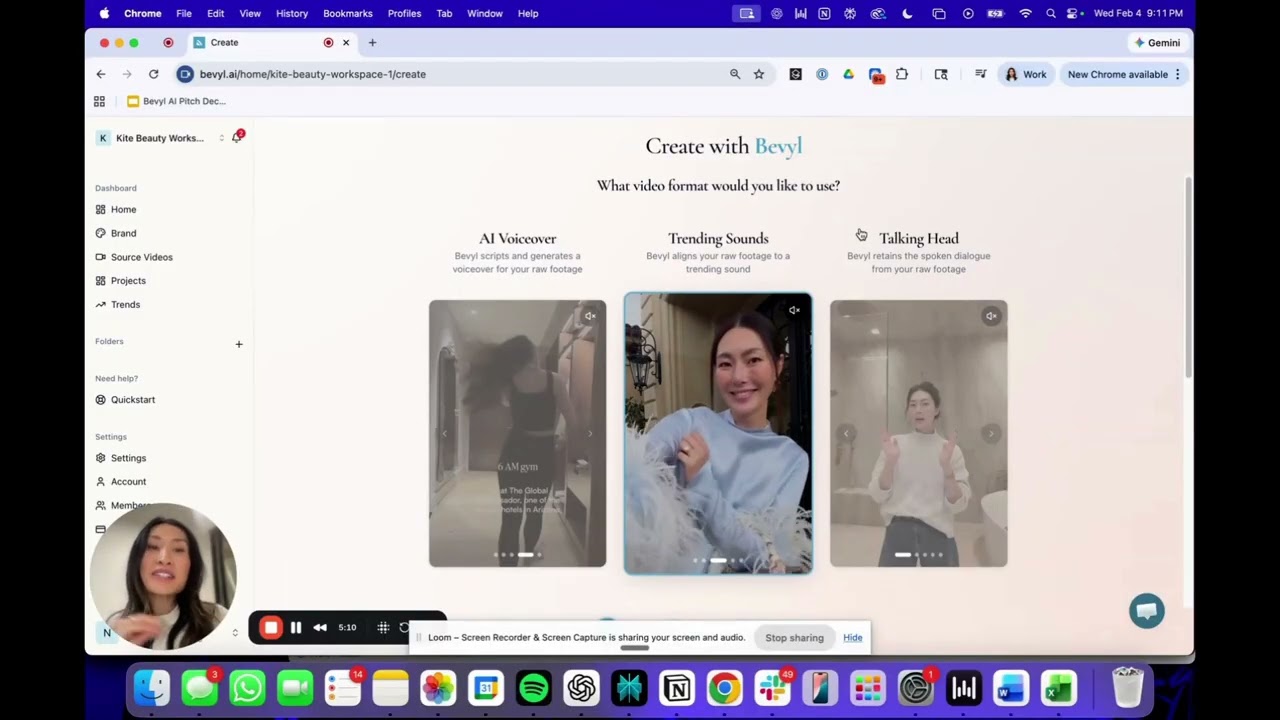1280x720 pixels.
Task: Open Slack from the Dock
Action: click(x=772, y=688)
